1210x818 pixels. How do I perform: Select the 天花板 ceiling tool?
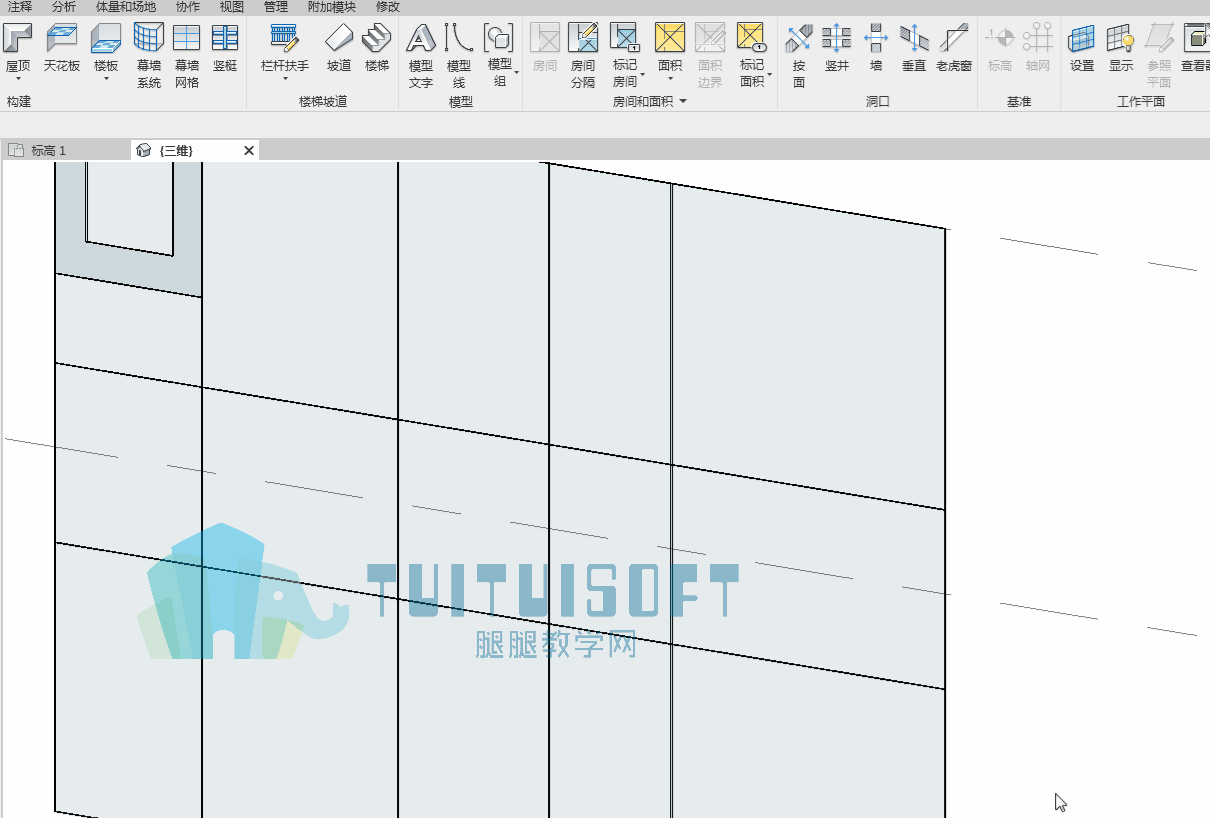pyautogui.click(x=62, y=48)
